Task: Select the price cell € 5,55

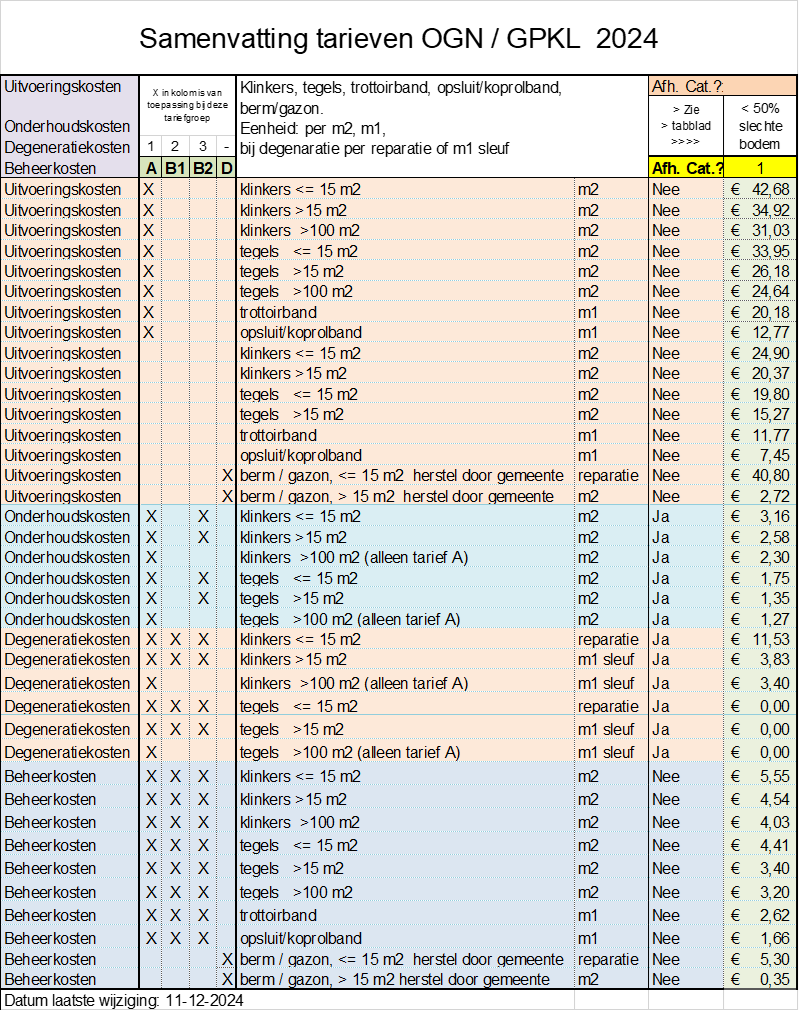Action: point(760,776)
